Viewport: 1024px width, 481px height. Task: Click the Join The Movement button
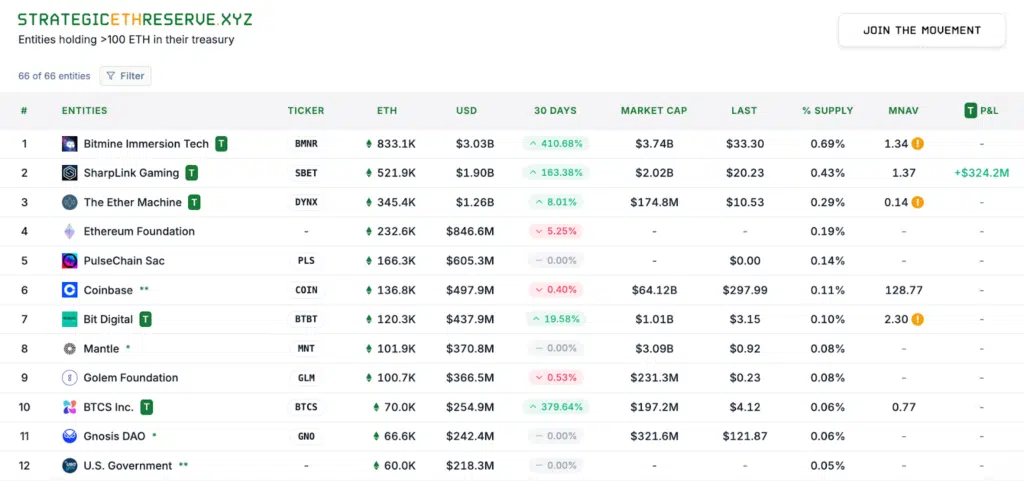click(921, 30)
